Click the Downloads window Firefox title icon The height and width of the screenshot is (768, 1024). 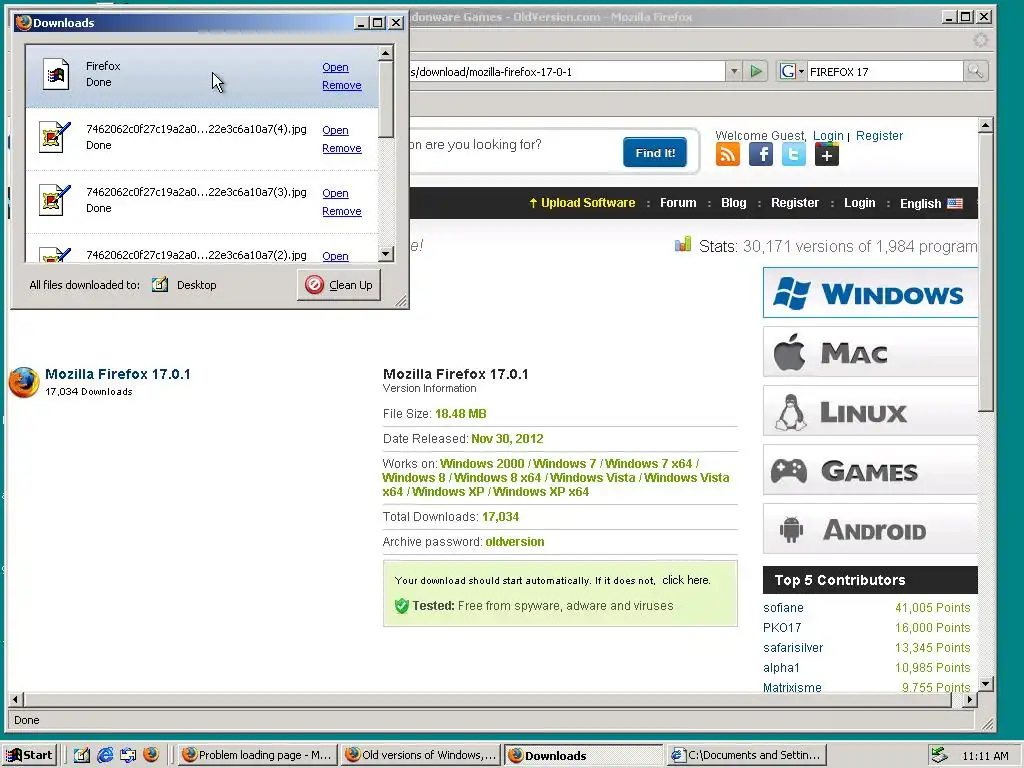click(x=24, y=22)
